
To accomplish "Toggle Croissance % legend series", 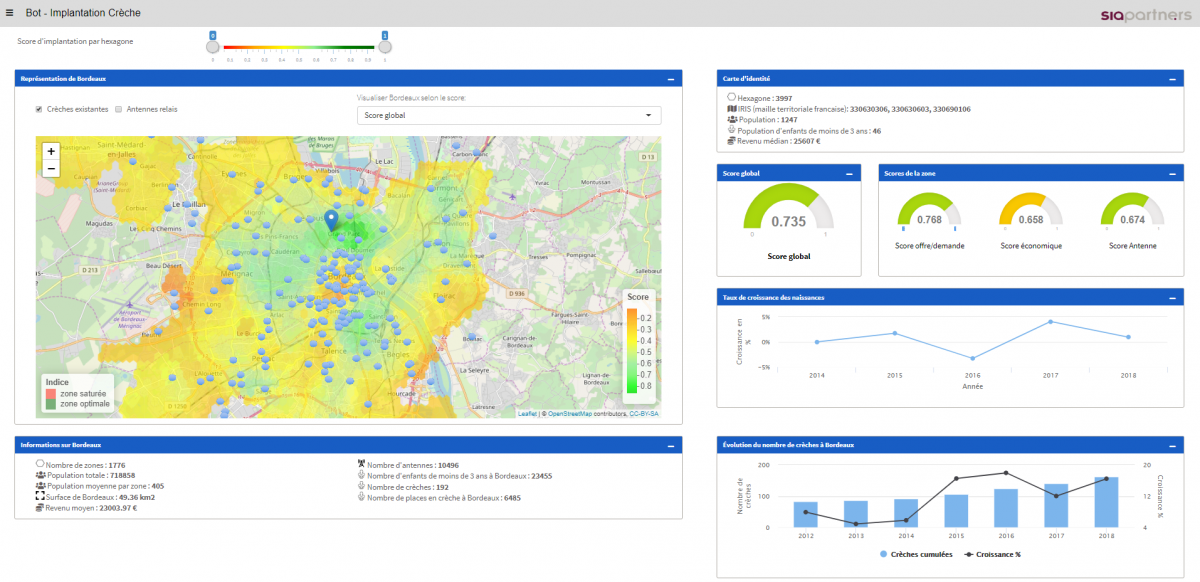I will coord(993,554).
